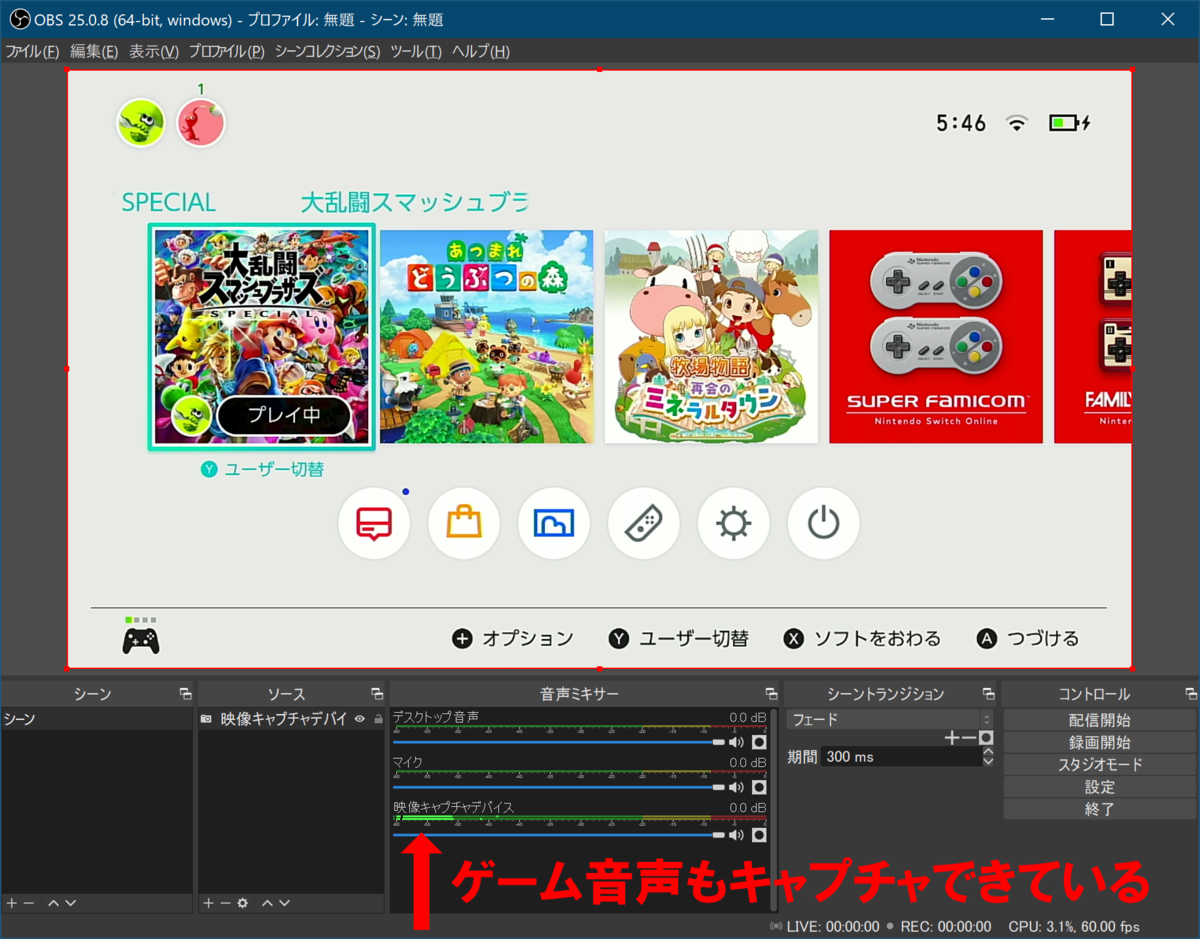The image size is (1200, 939).
Task: Undock the ソース panel with its float icon
Action: (377, 694)
